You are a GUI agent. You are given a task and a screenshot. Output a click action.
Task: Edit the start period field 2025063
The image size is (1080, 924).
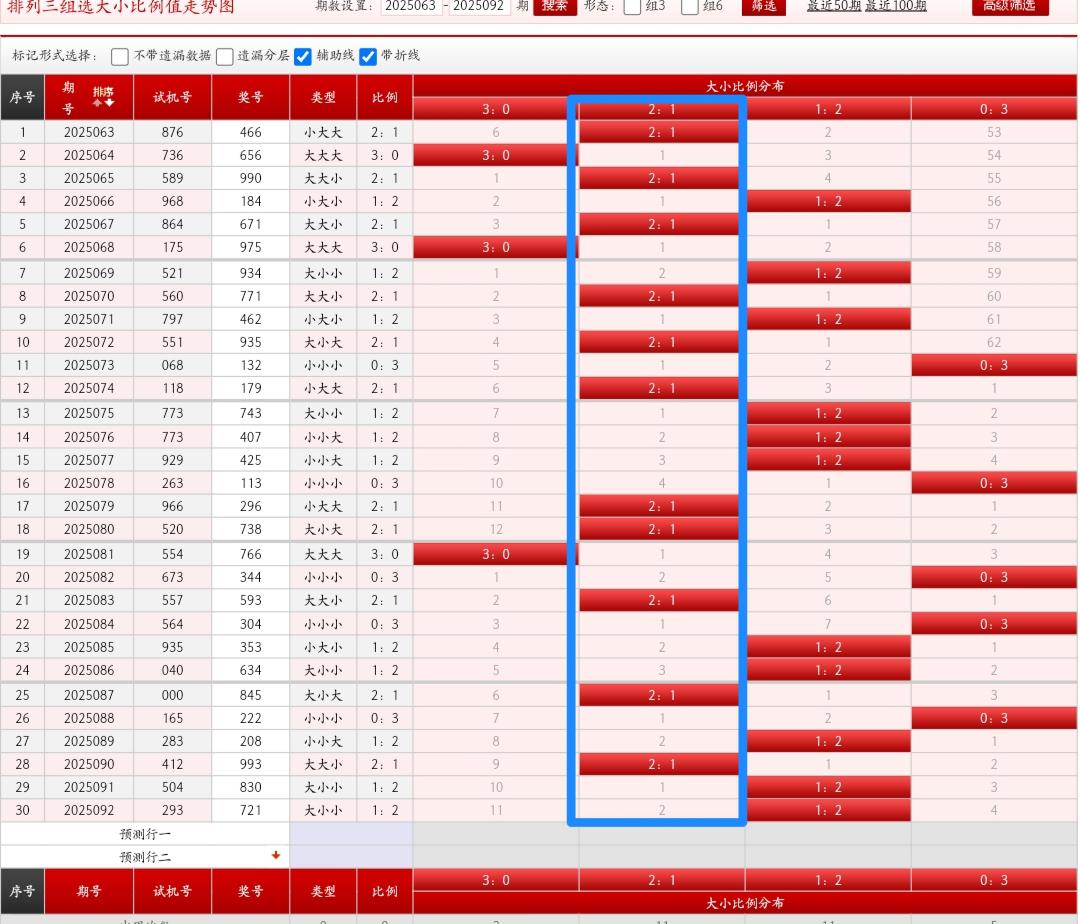(412, 6)
